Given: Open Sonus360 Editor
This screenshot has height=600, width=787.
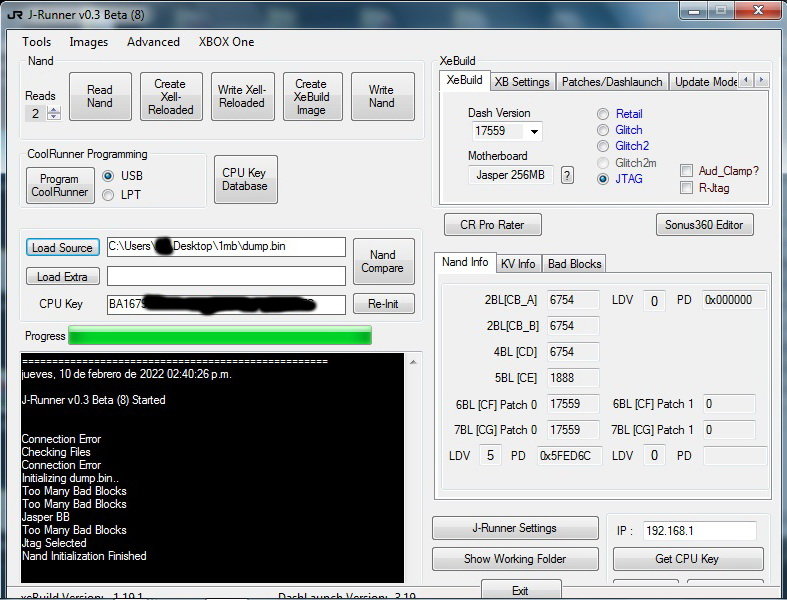Looking at the screenshot, I should pyautogui.click(x=704, y=225).
